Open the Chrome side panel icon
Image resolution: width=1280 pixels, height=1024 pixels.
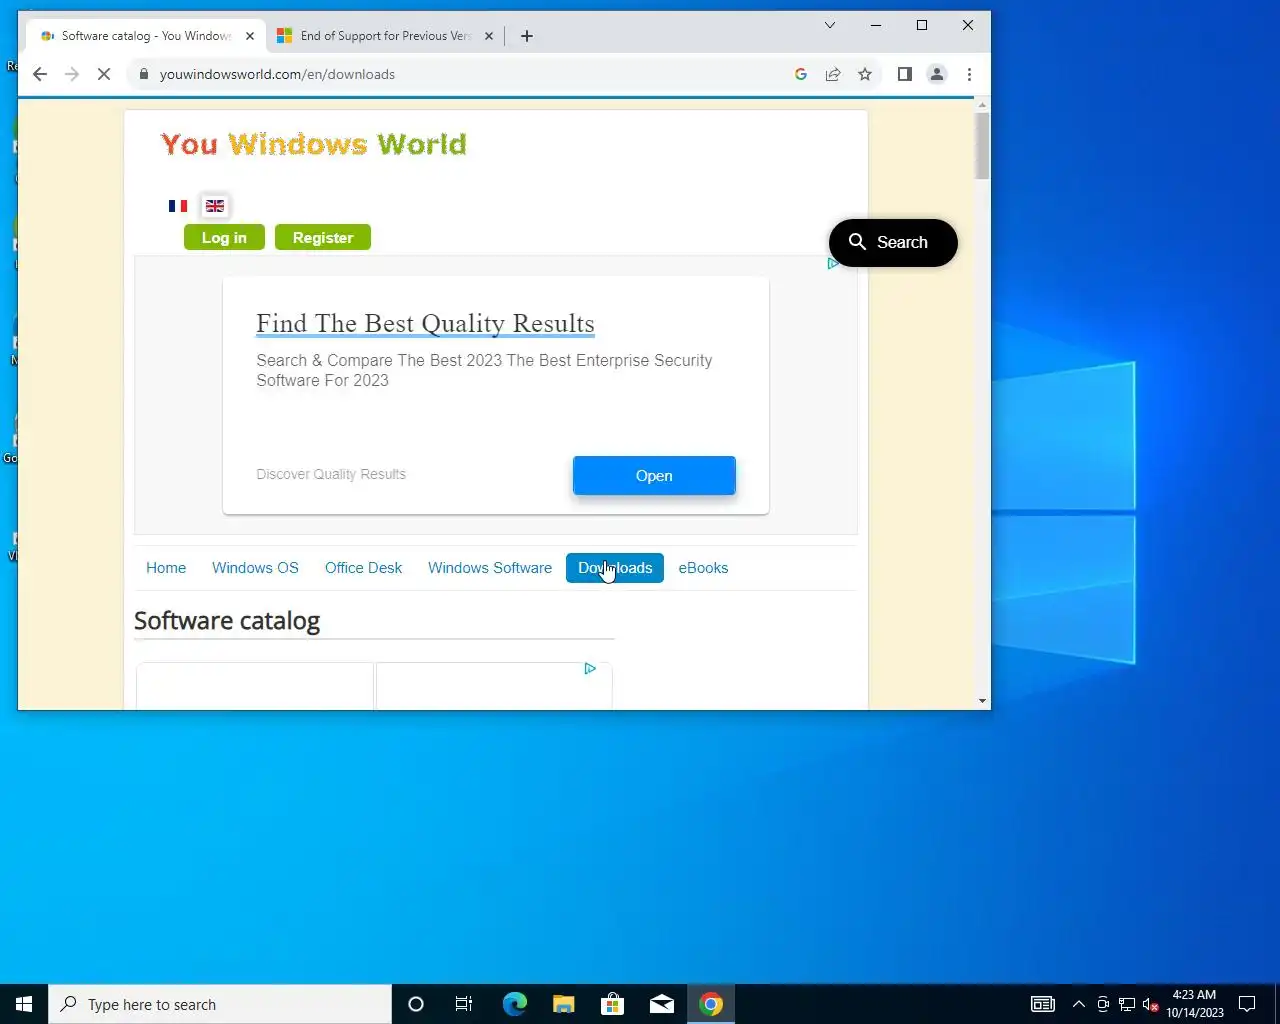pyautogui.click(x=905, y=74)
